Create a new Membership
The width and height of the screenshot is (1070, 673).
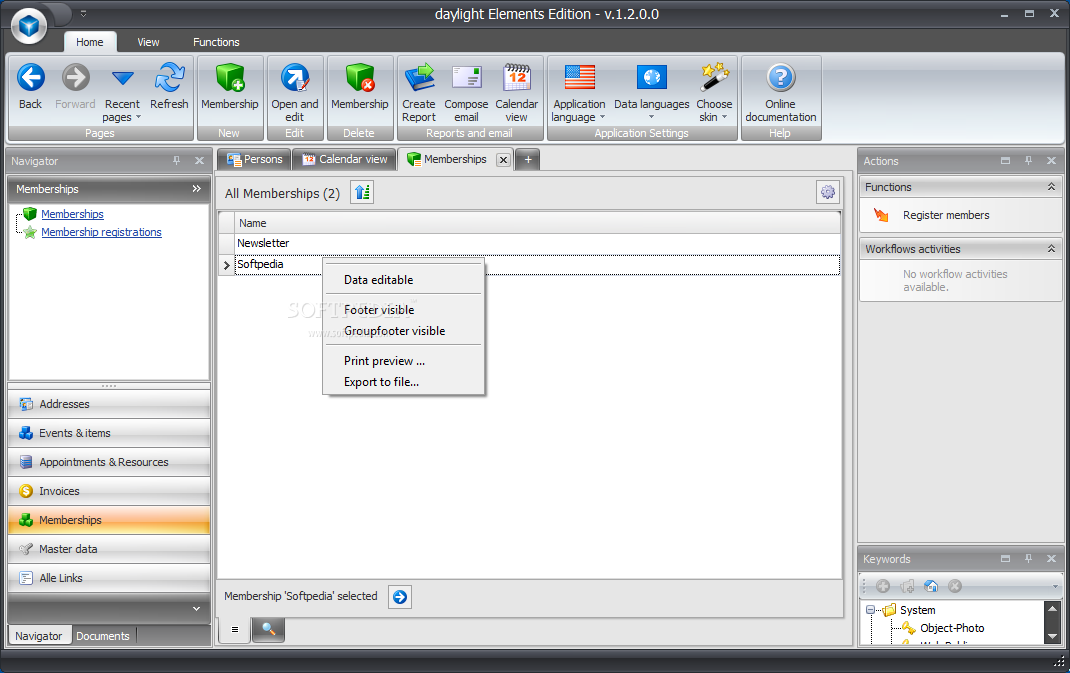click(230, 86)
